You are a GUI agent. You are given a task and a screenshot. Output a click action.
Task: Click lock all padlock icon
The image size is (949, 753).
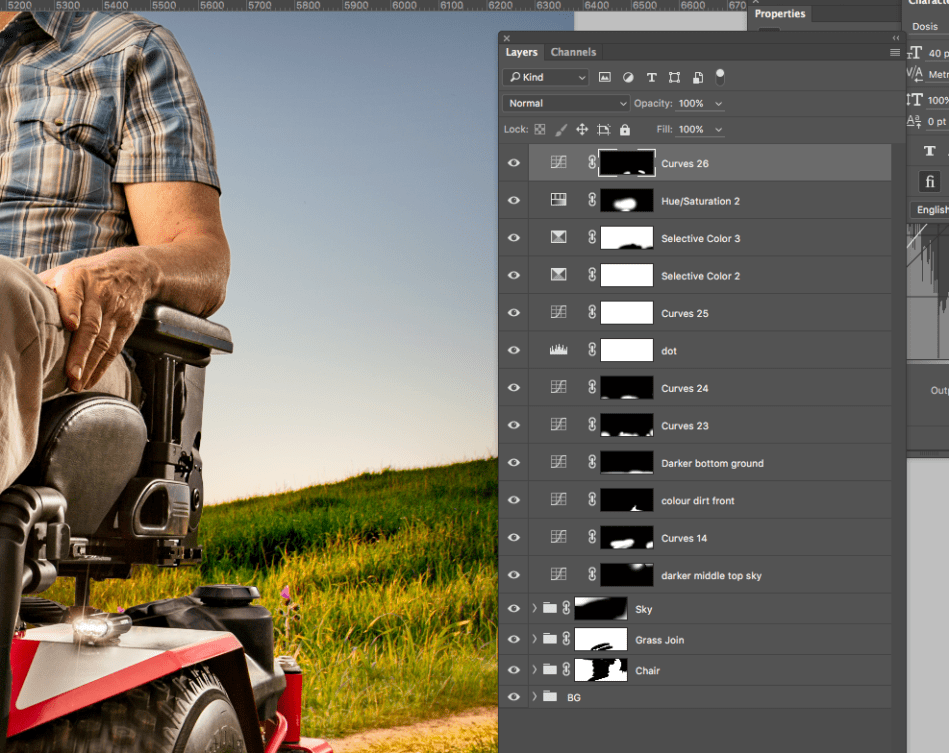[x=625, y=130]
